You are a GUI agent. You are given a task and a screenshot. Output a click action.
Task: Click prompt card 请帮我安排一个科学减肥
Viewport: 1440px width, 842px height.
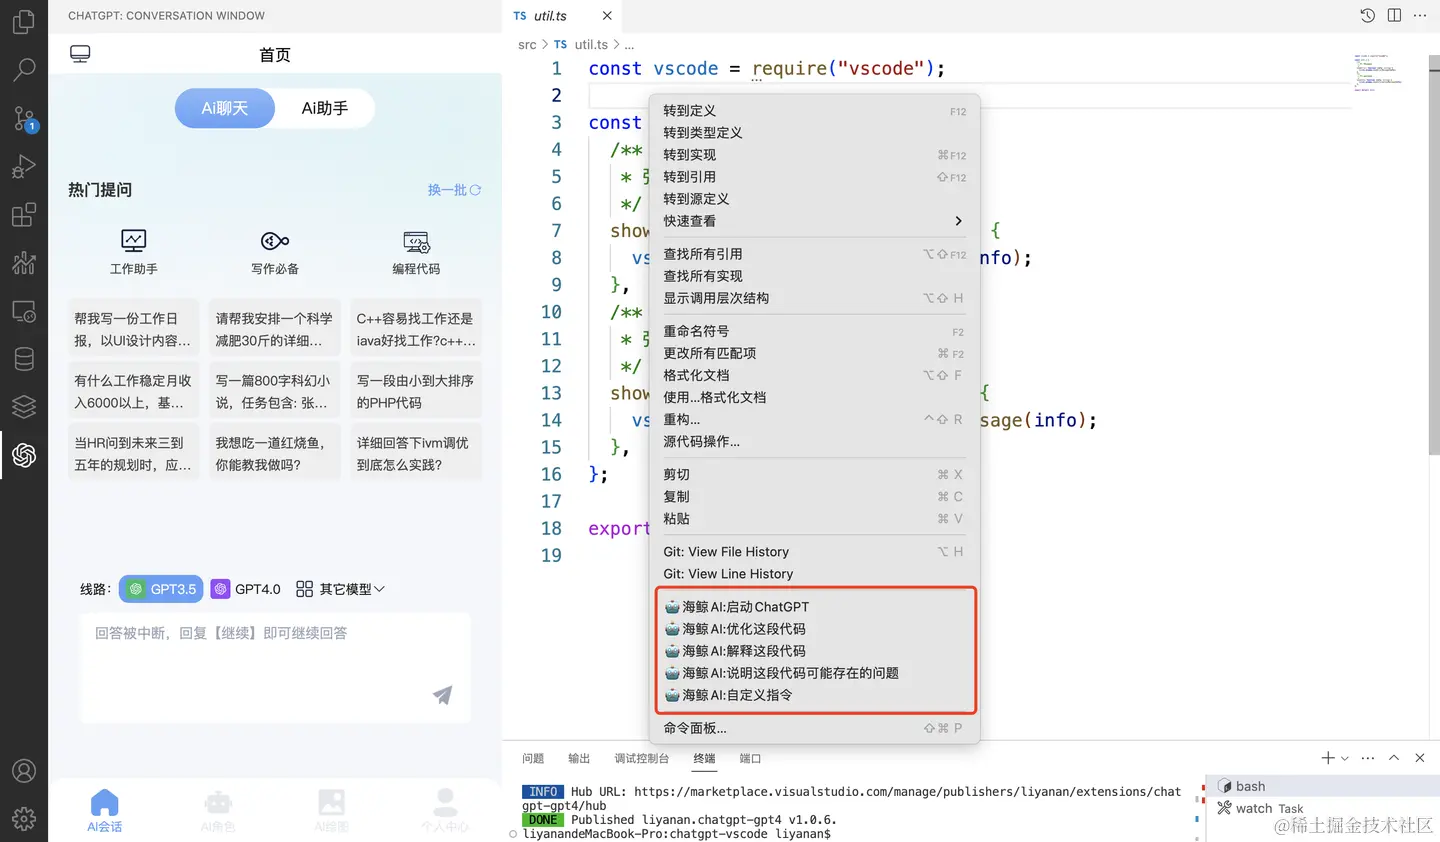(x=275, y=330)
